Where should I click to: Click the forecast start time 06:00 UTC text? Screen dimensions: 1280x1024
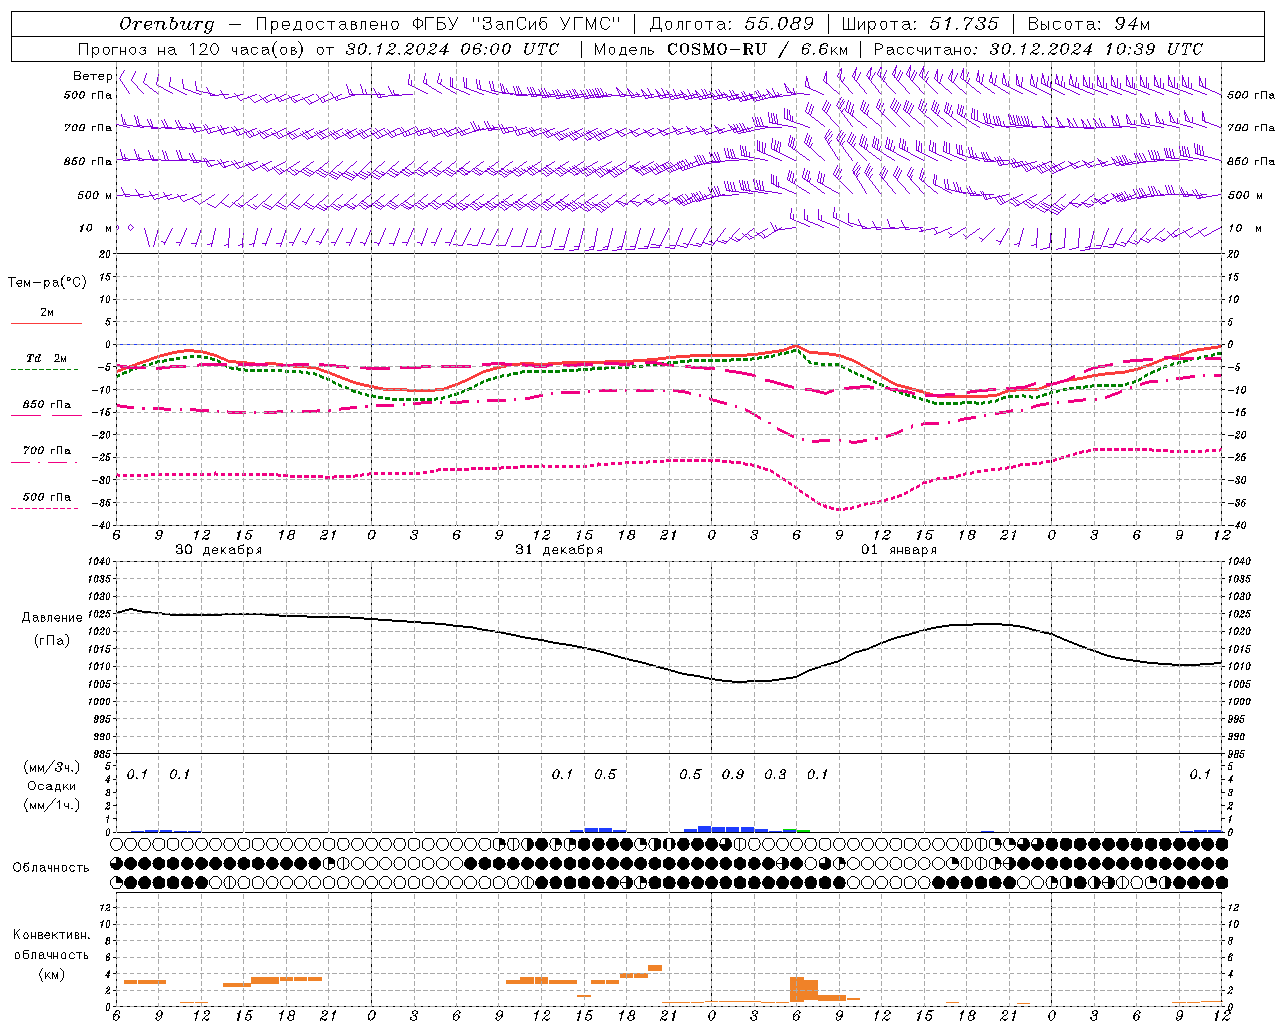[510, 49]
